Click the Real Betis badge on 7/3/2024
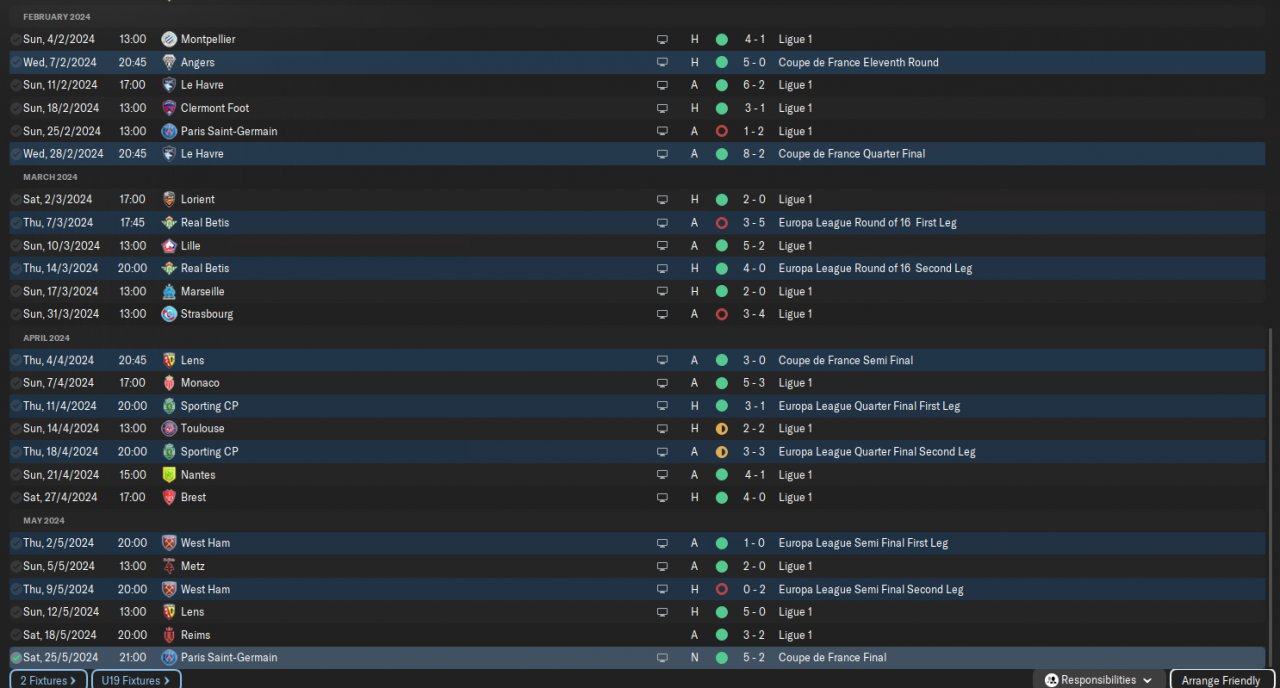1280x688 pixels. pos(169,223)
